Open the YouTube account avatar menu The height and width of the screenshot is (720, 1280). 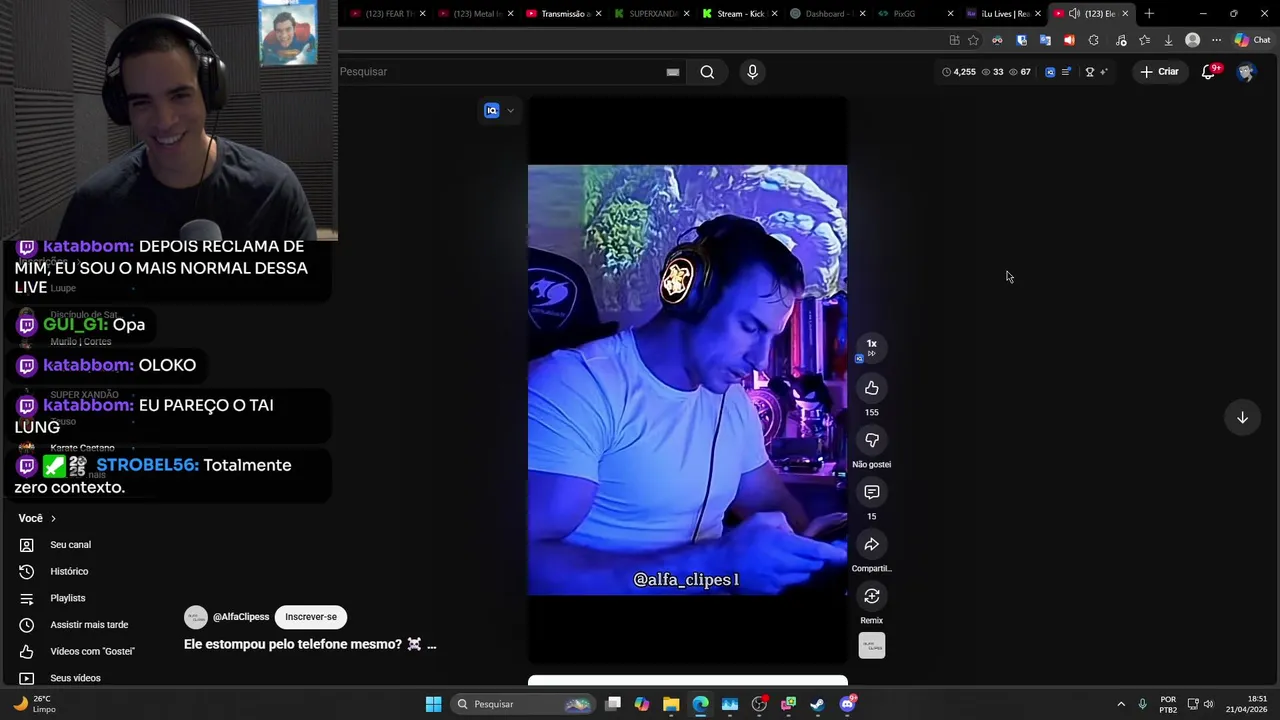pyautogui.click(x=1245, y=72)
